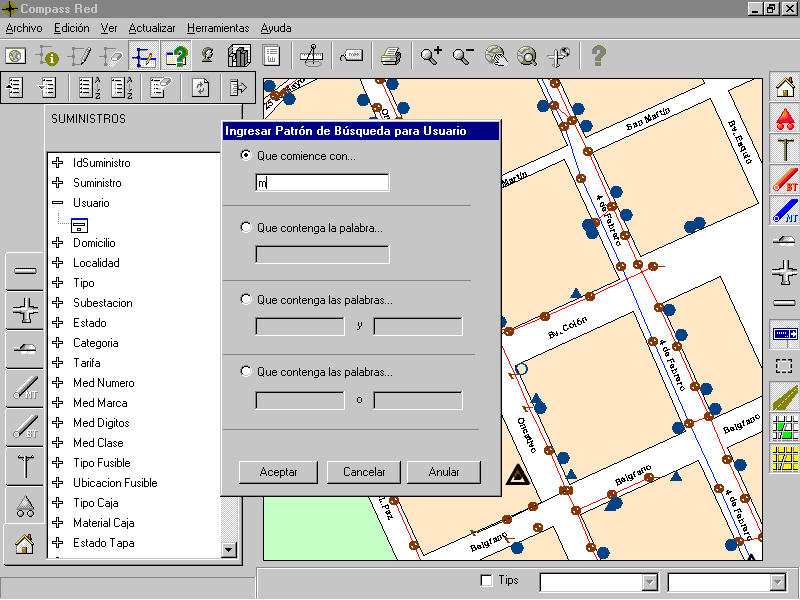
Task: Select the zoom in magnifier tool
Action: click(431, 56)
